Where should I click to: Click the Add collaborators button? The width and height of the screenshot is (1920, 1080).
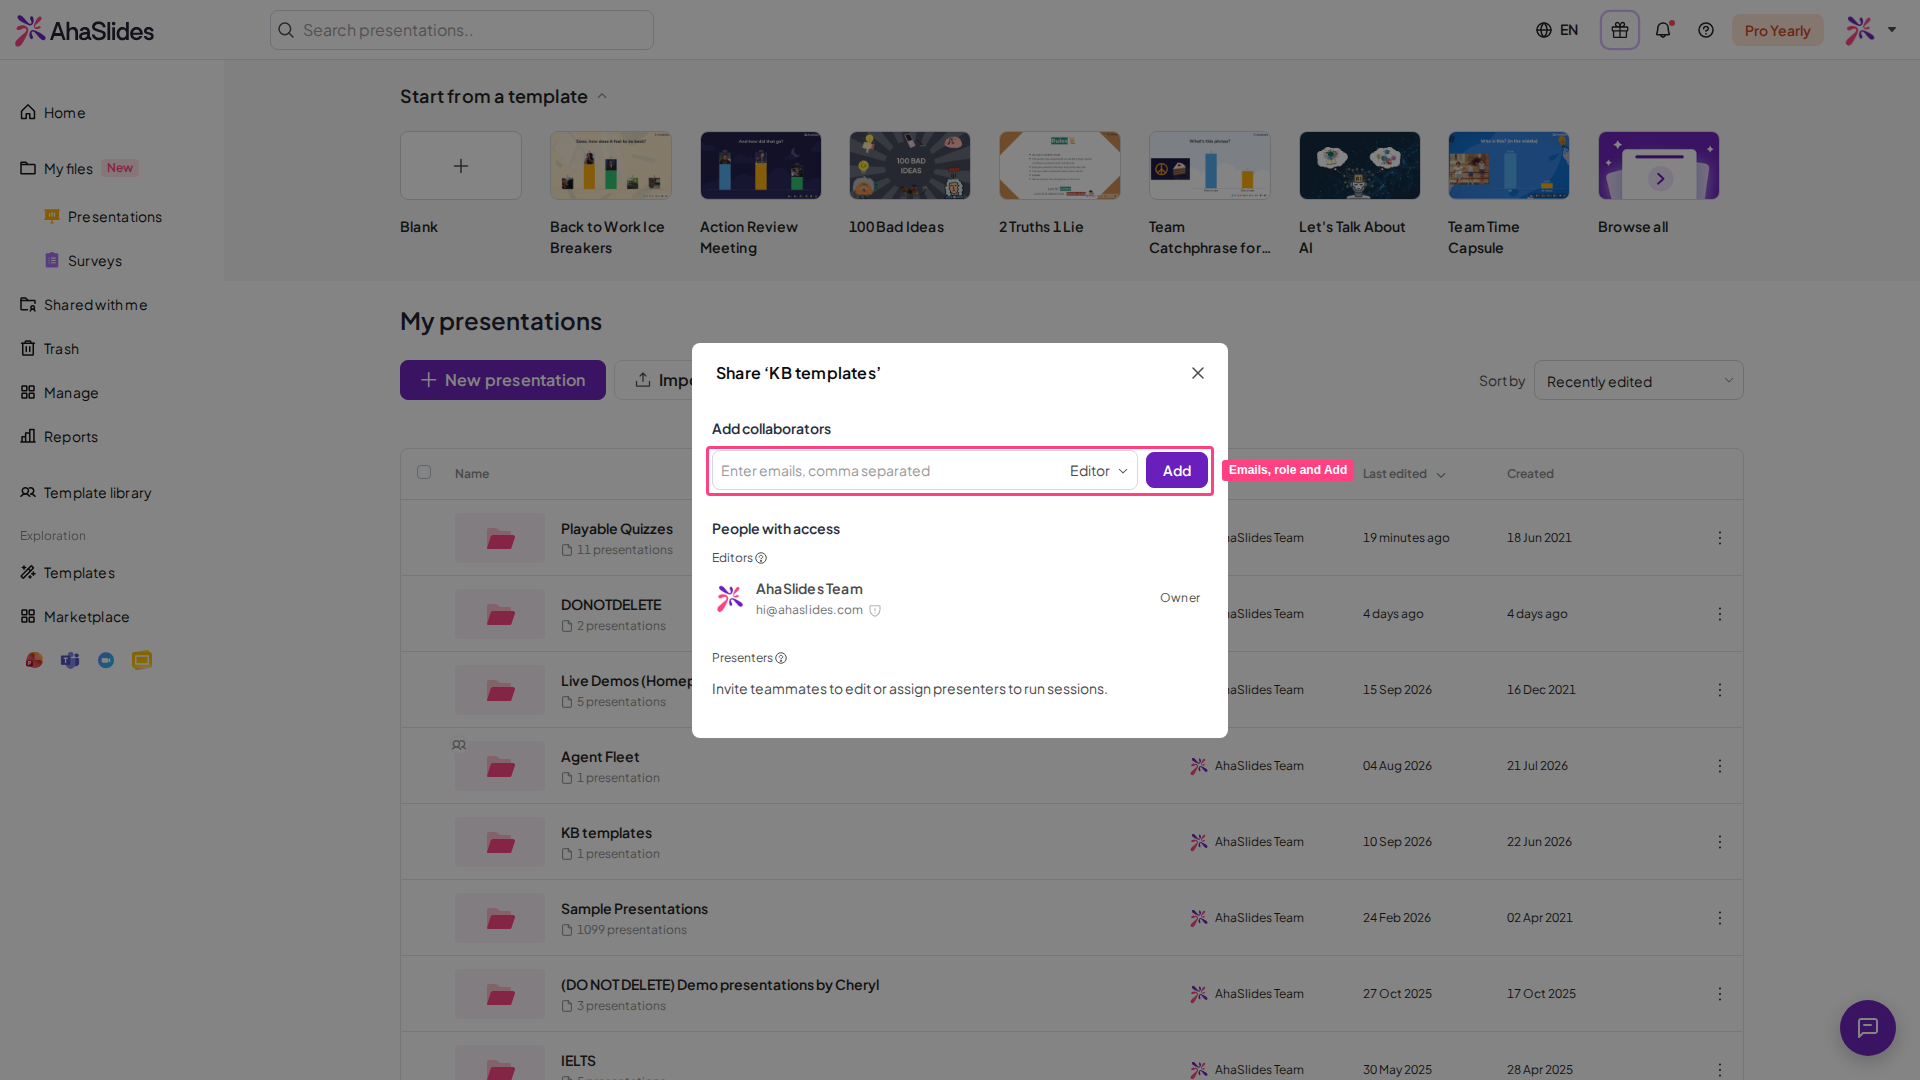pos(1176,471)
